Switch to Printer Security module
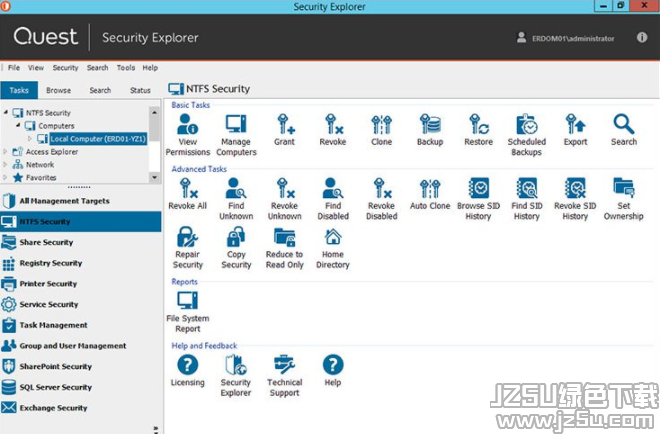Screen dimensions: 660x434 (x=80, y=284)
